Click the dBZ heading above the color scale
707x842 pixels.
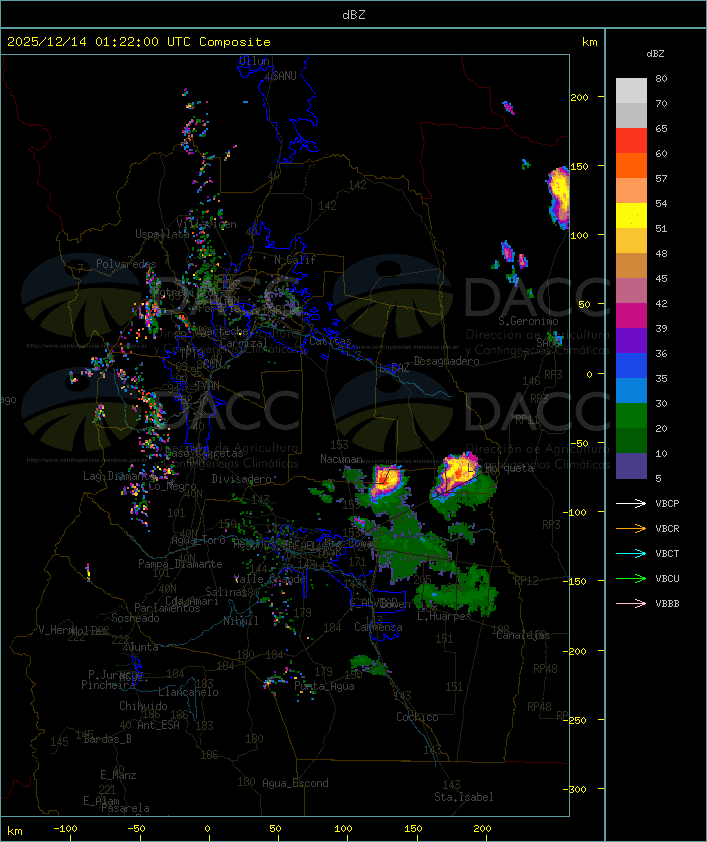coord(655,54)
